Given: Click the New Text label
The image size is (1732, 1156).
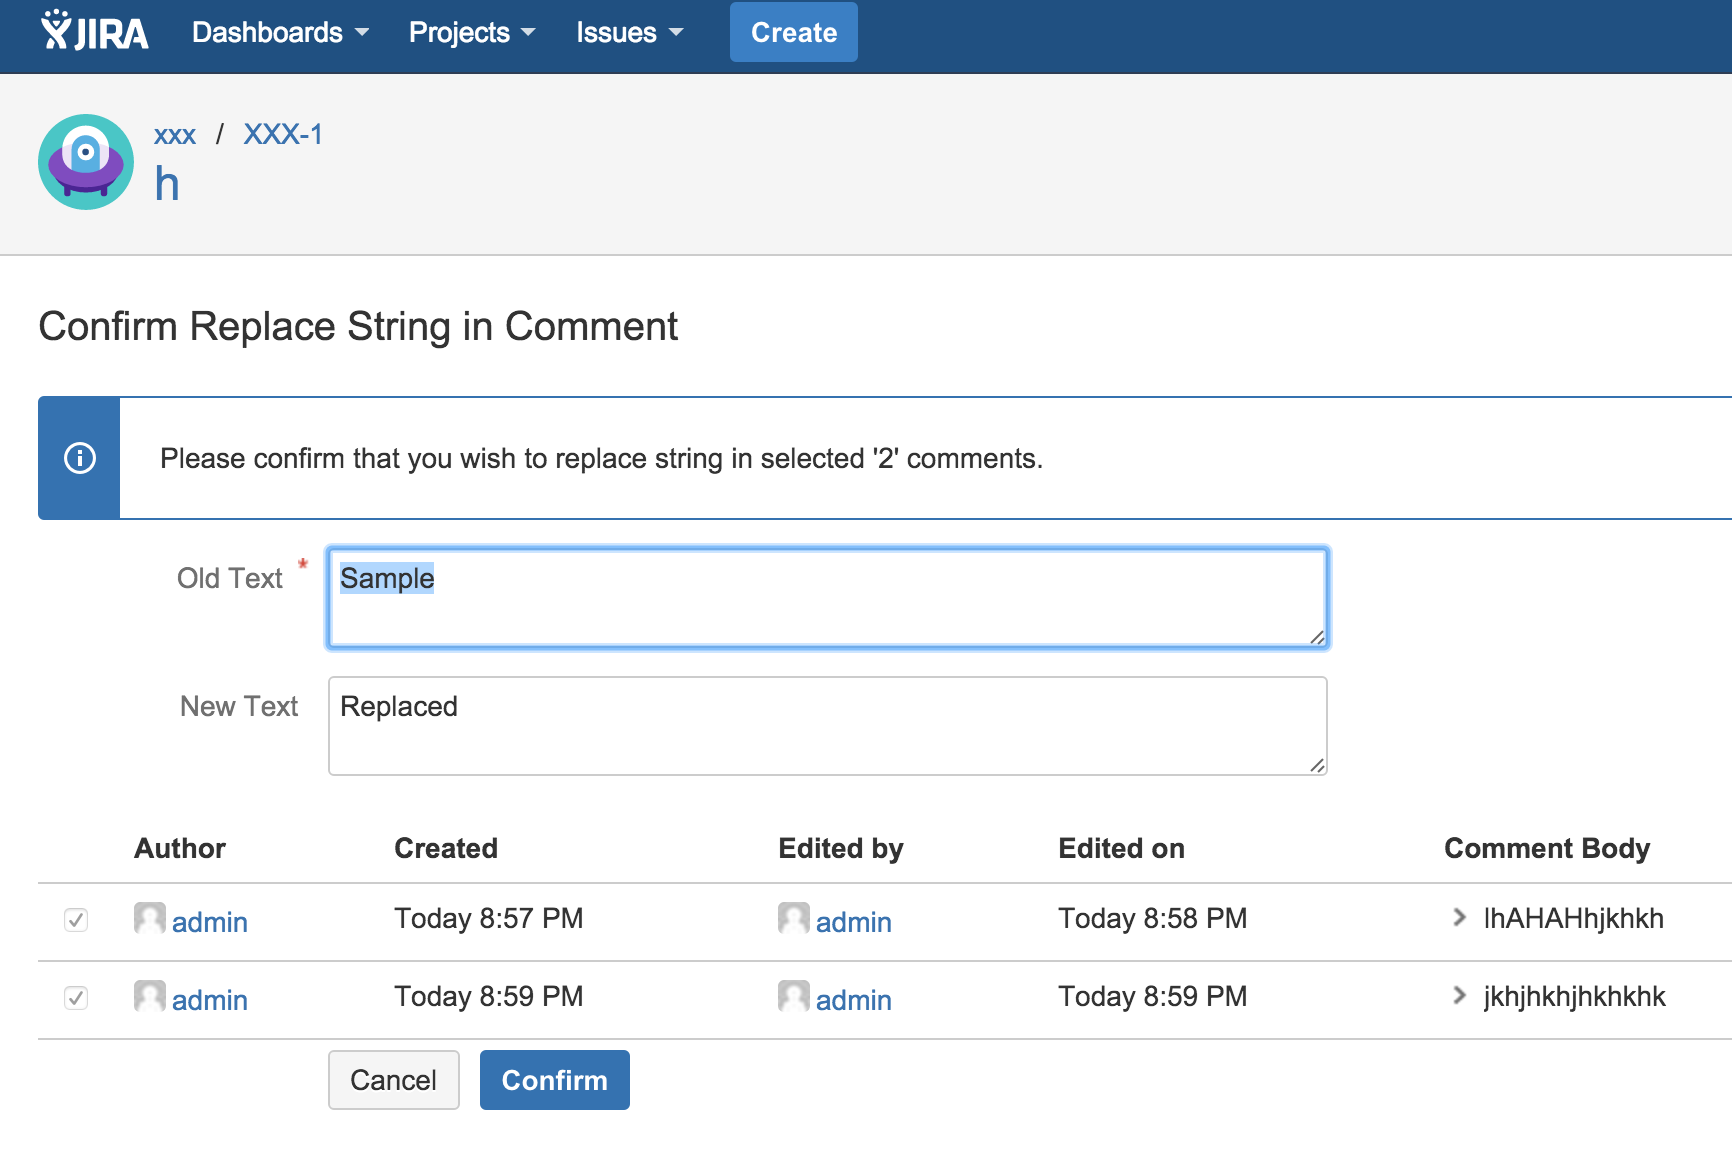Looking at the screenshot, I should point(239,706).
